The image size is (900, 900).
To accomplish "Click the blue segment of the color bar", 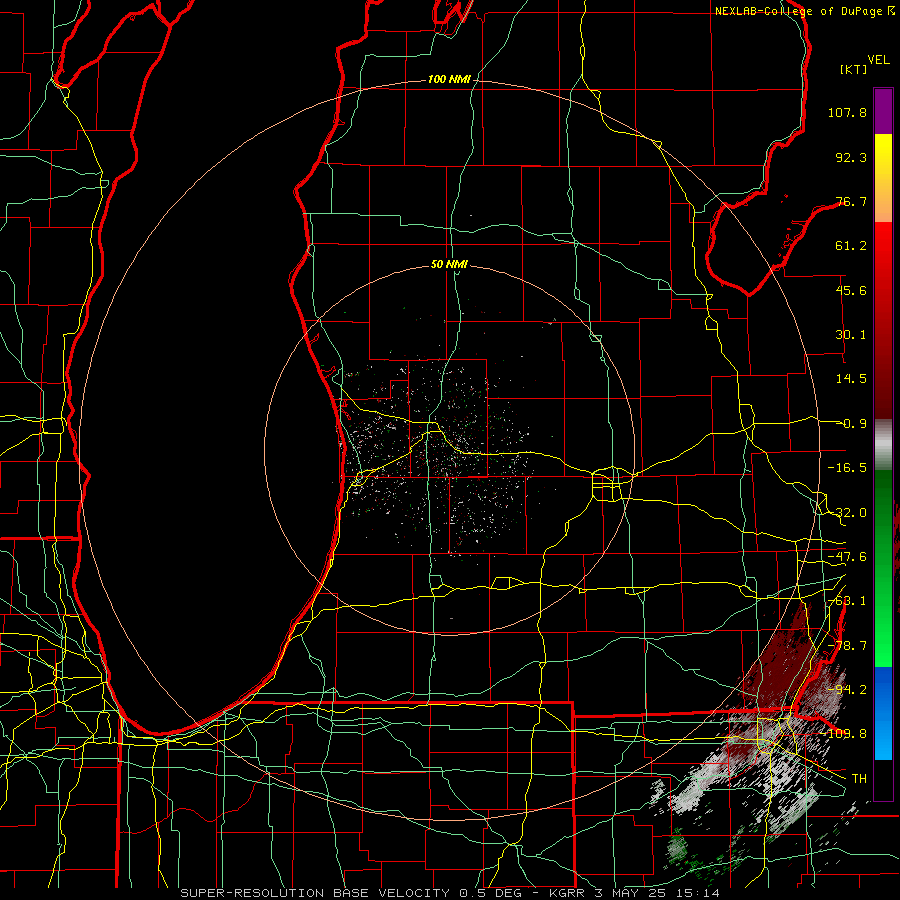I will (883, 713).
